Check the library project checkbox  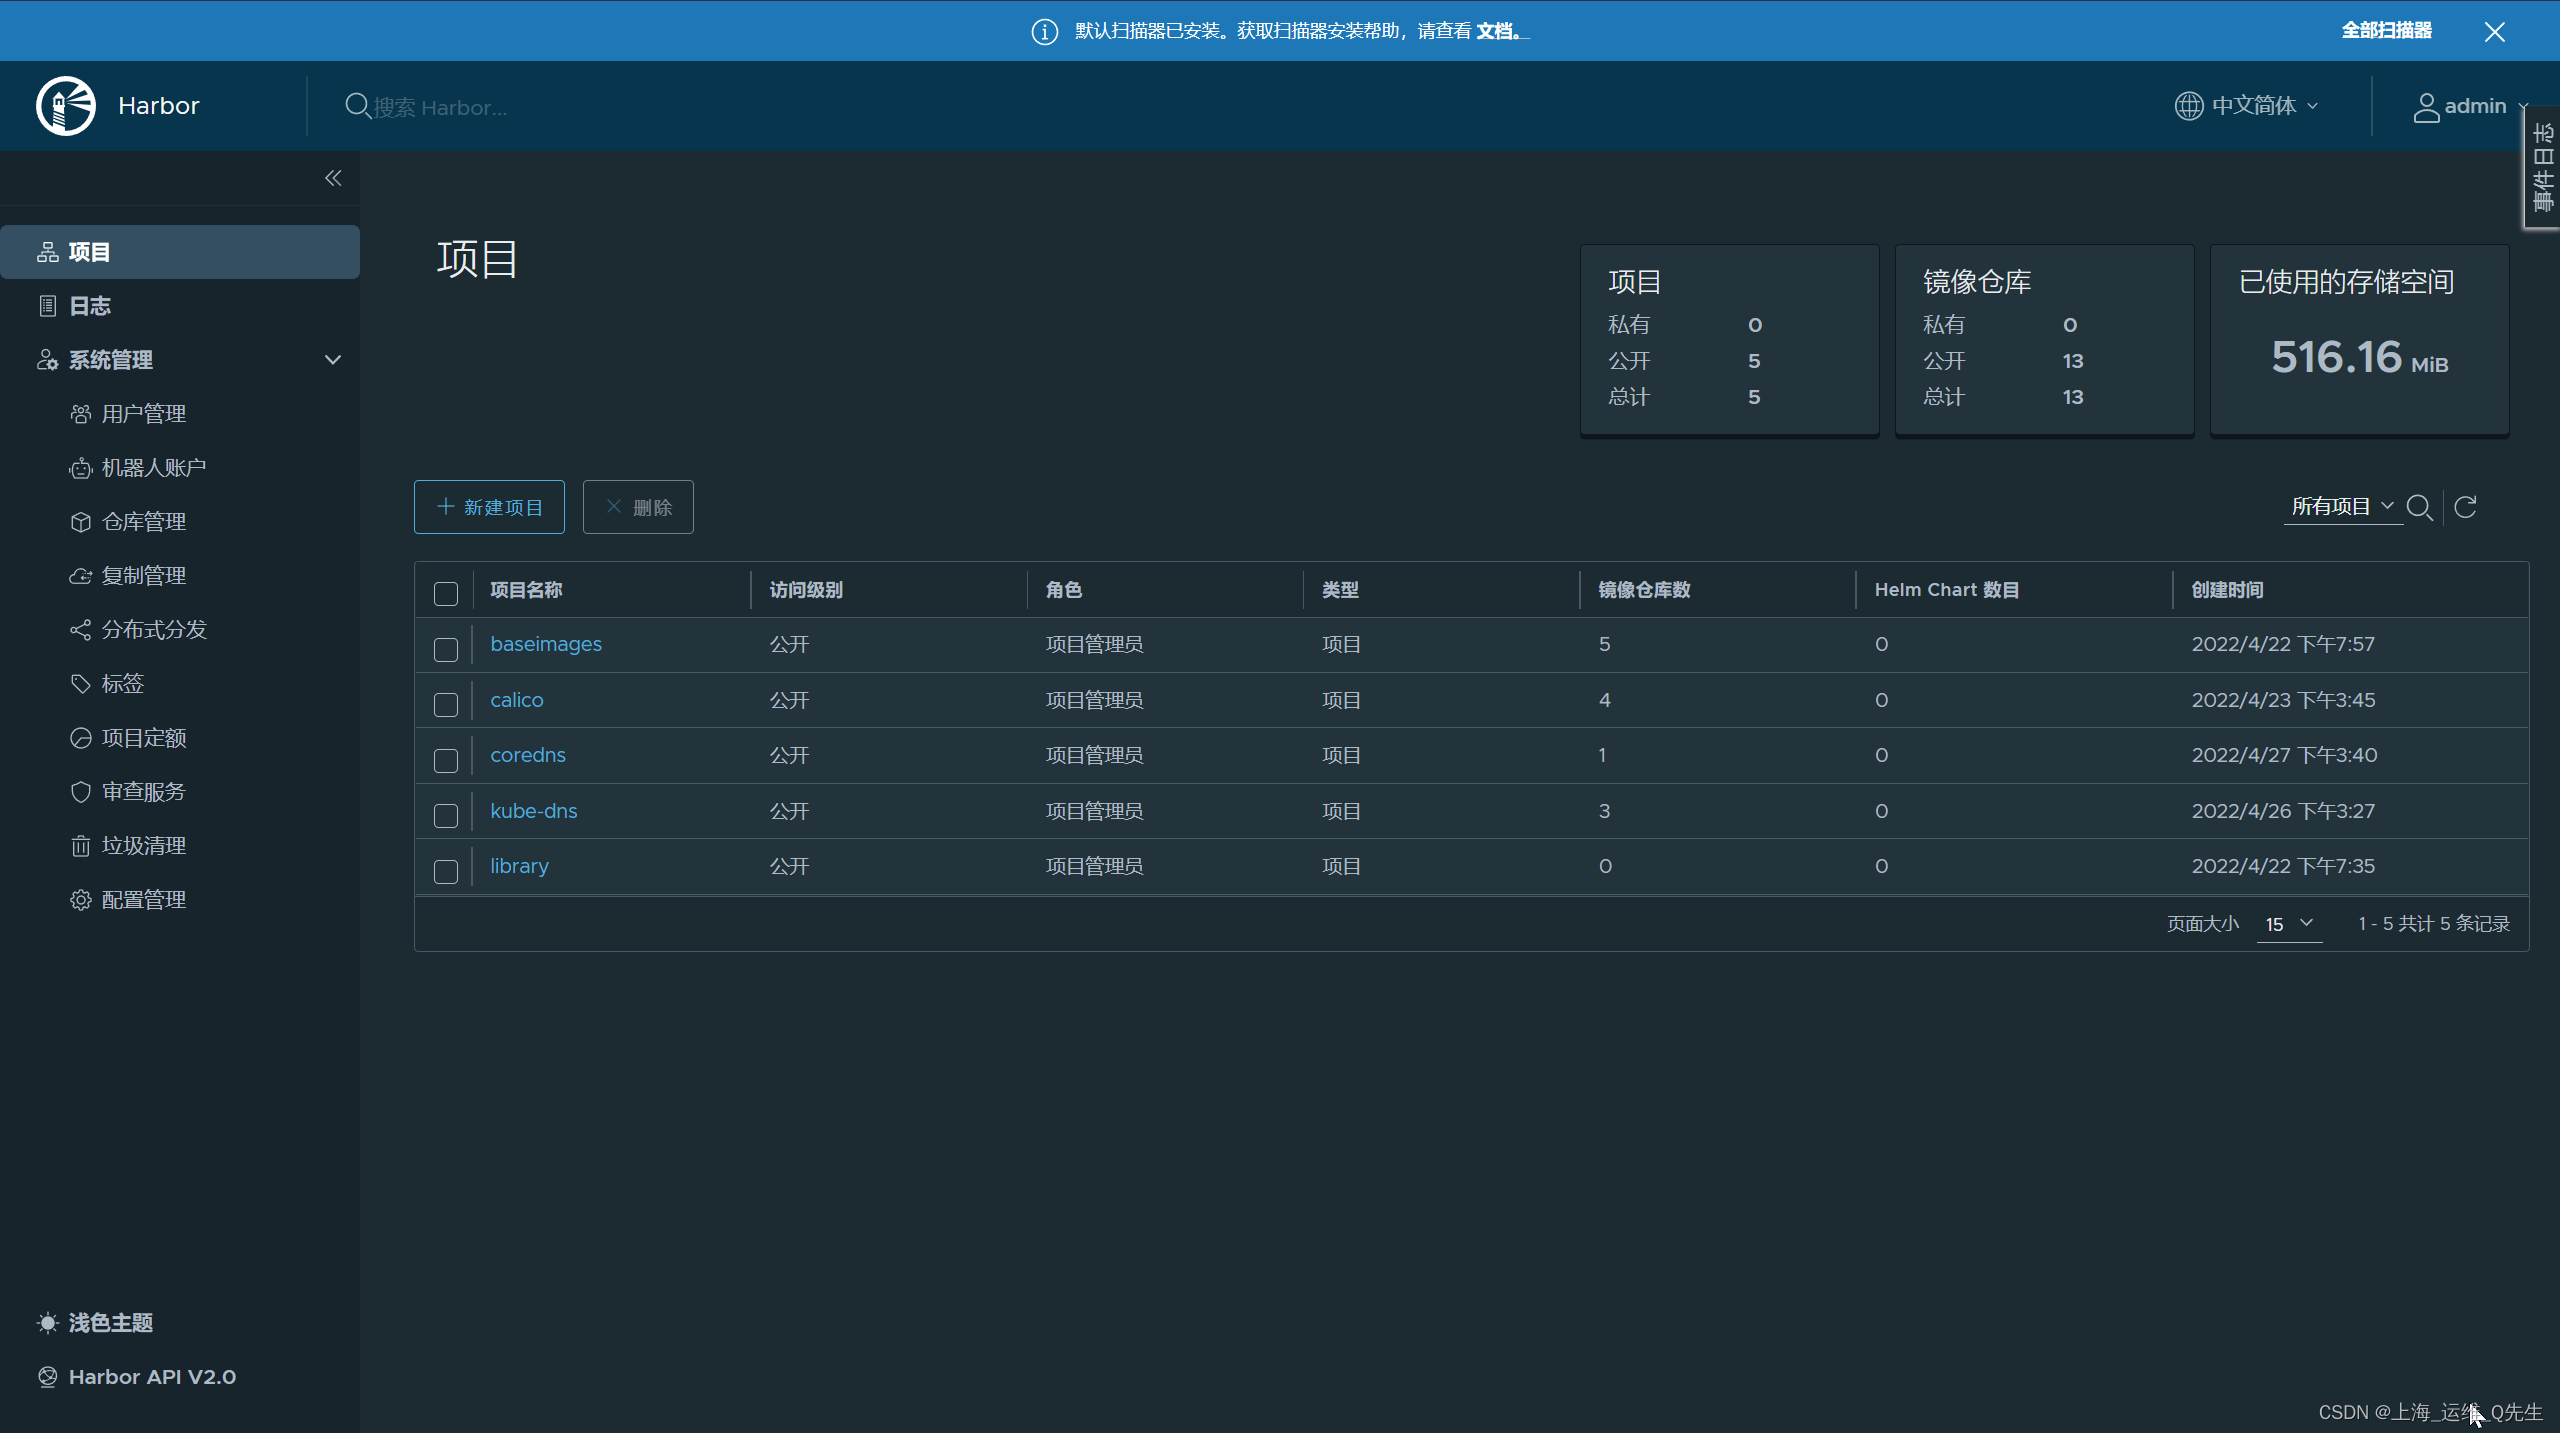coord(446,871)
